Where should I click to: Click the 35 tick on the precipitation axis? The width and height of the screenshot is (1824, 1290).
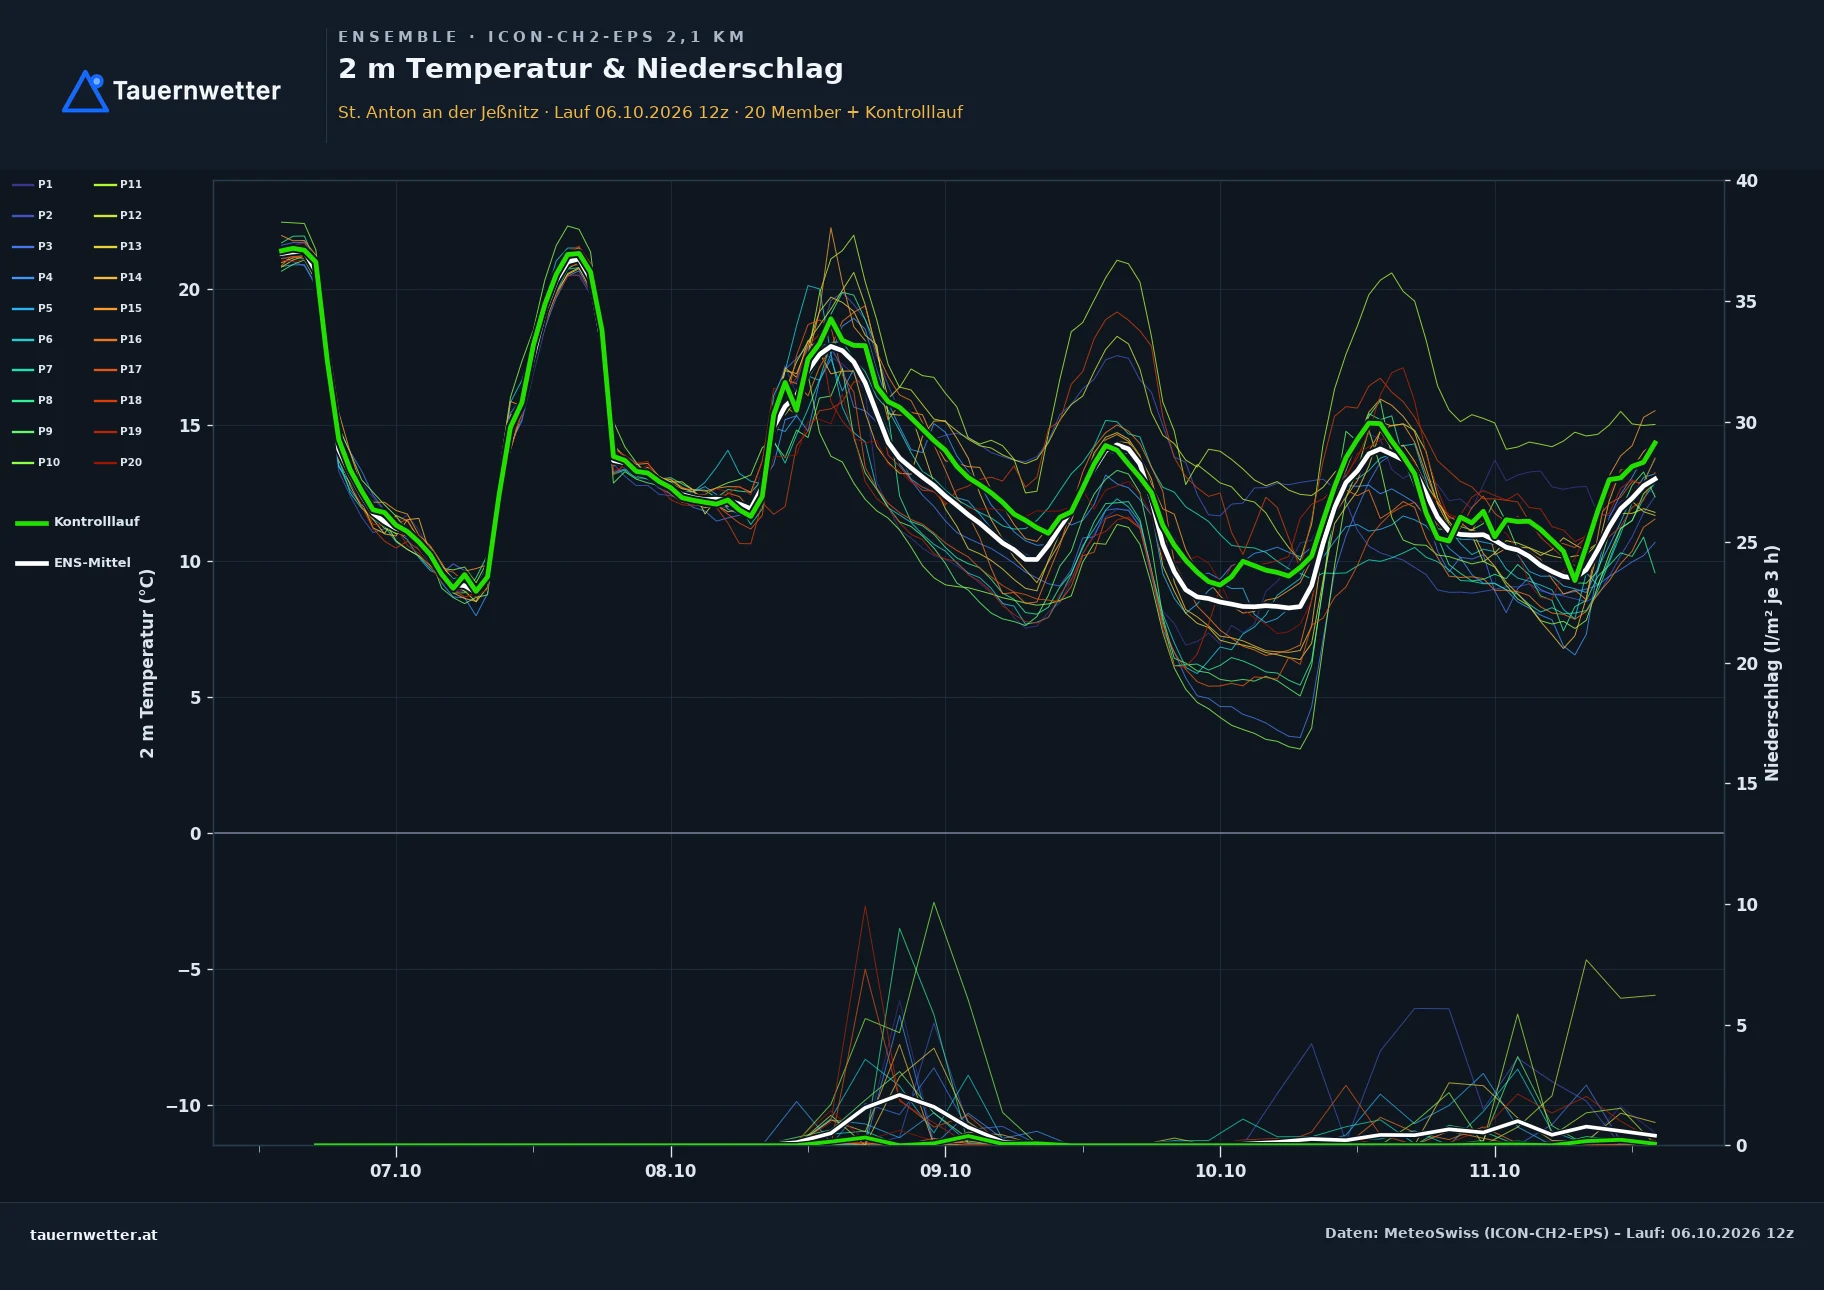tap(1747, 302)
